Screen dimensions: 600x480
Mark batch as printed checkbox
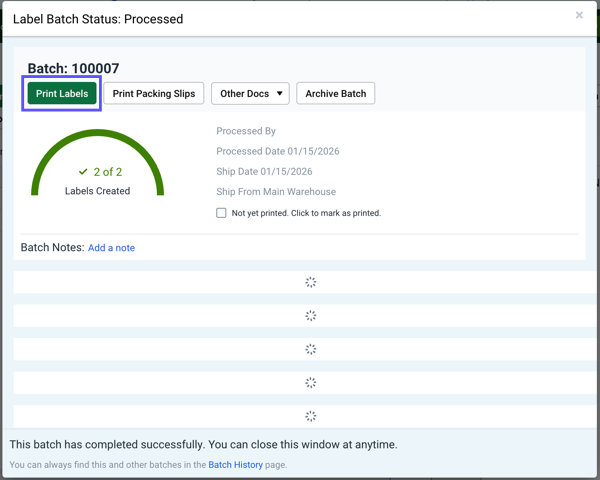click(221, 213)
